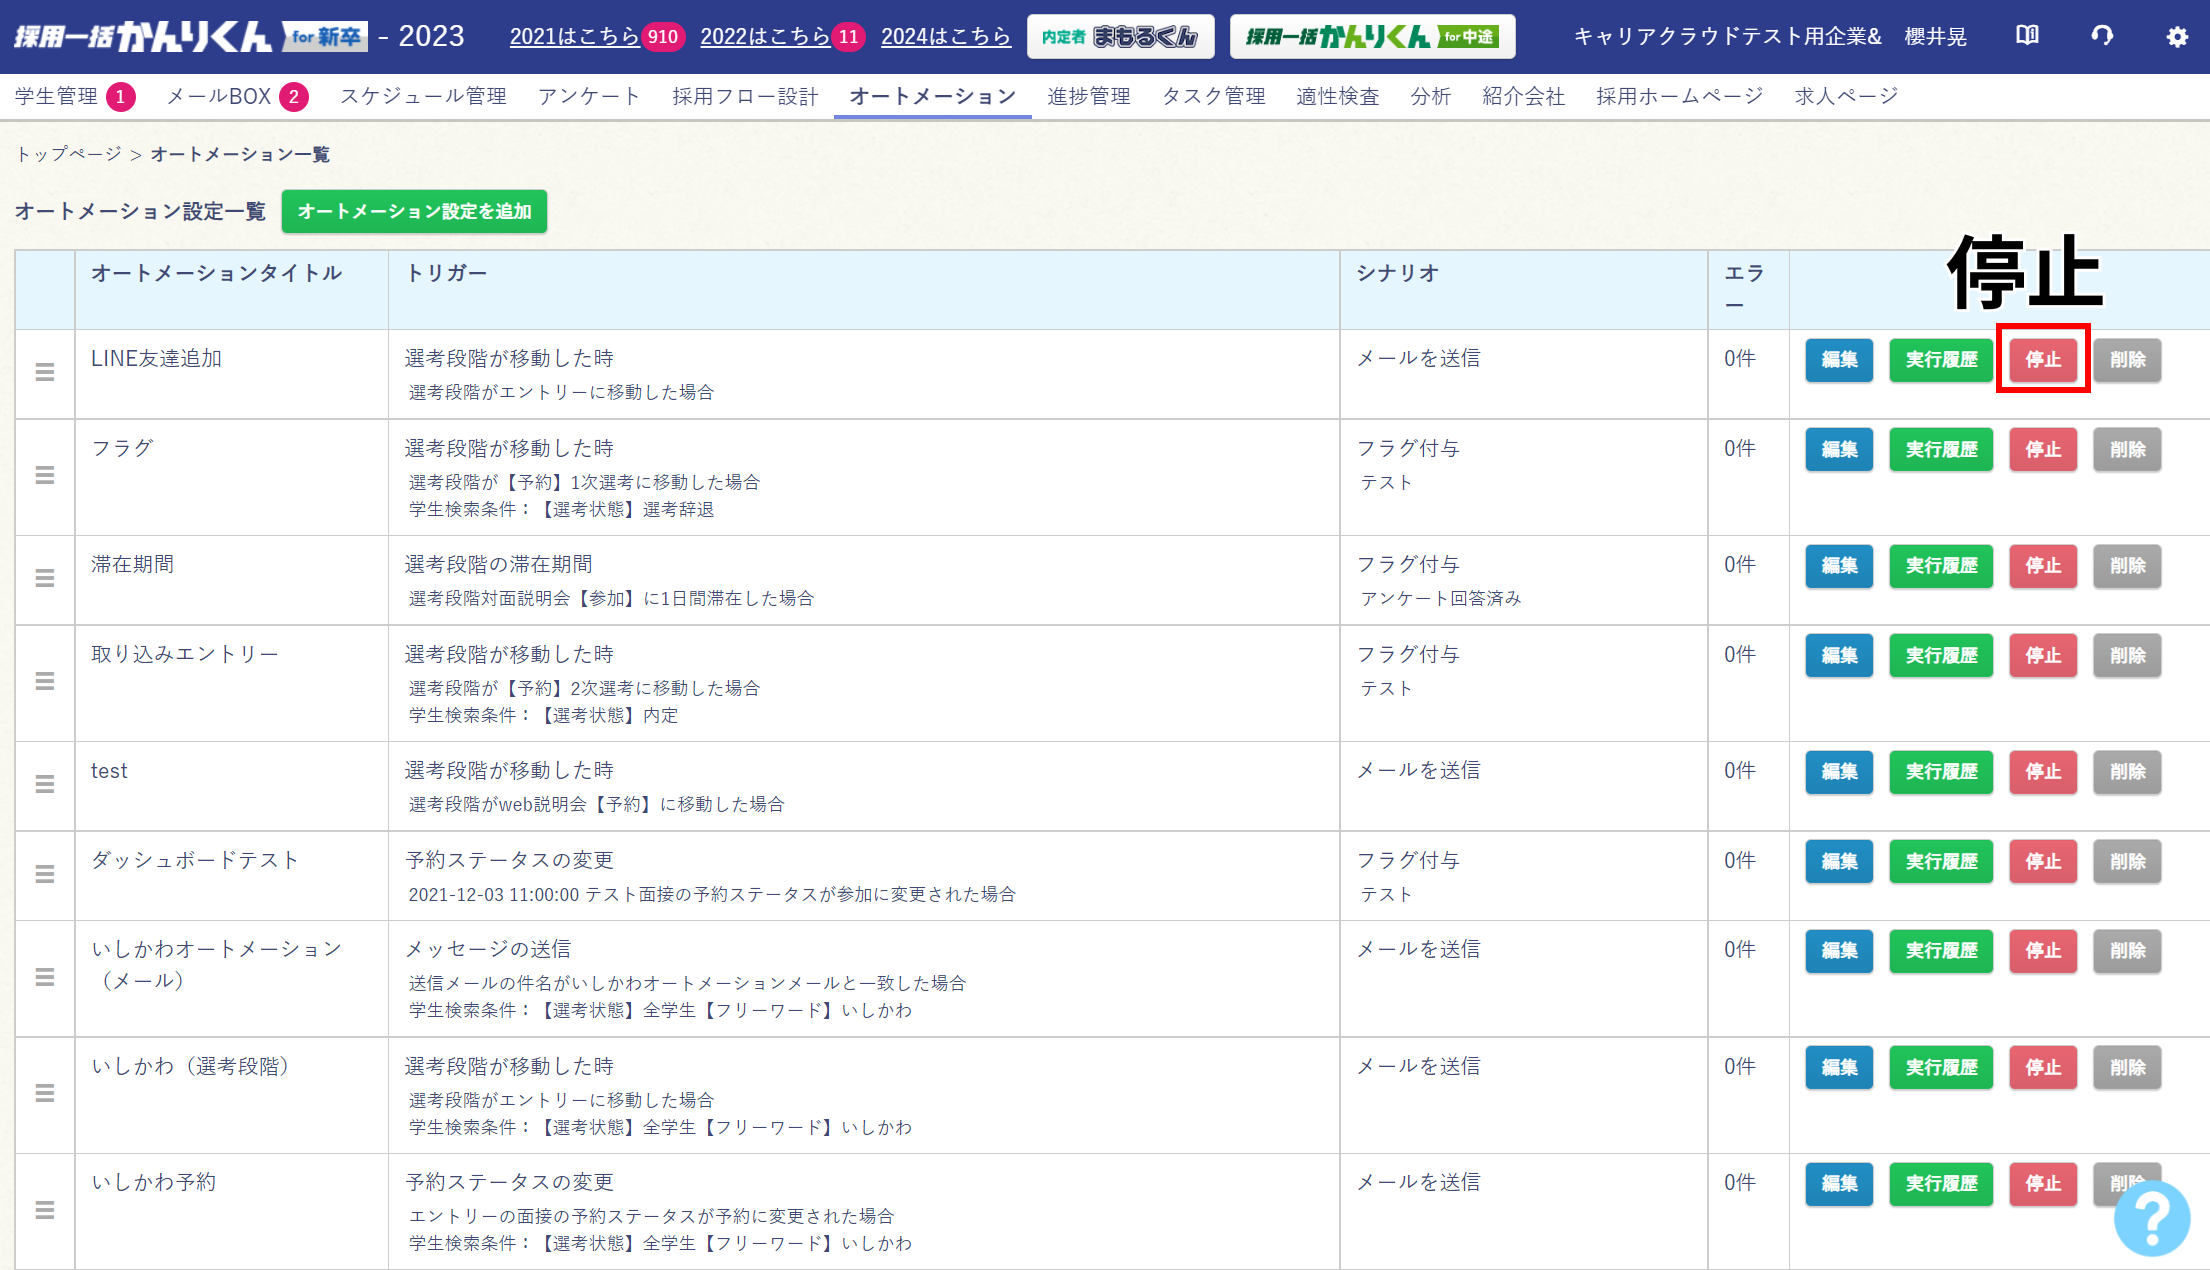The width and height of the screenshot is (2210, 1270).
Task: Click the support headset icon
Action: 2102,36
